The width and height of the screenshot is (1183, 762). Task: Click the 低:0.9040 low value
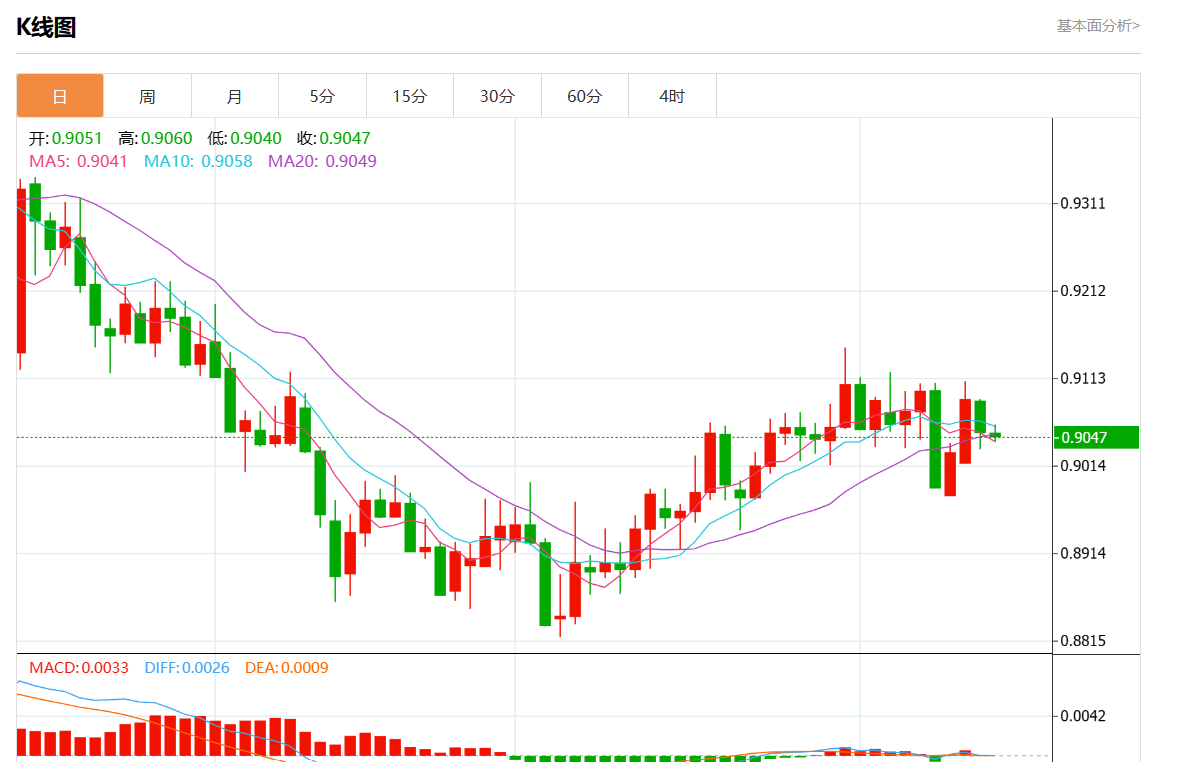(x=244, y=138)
